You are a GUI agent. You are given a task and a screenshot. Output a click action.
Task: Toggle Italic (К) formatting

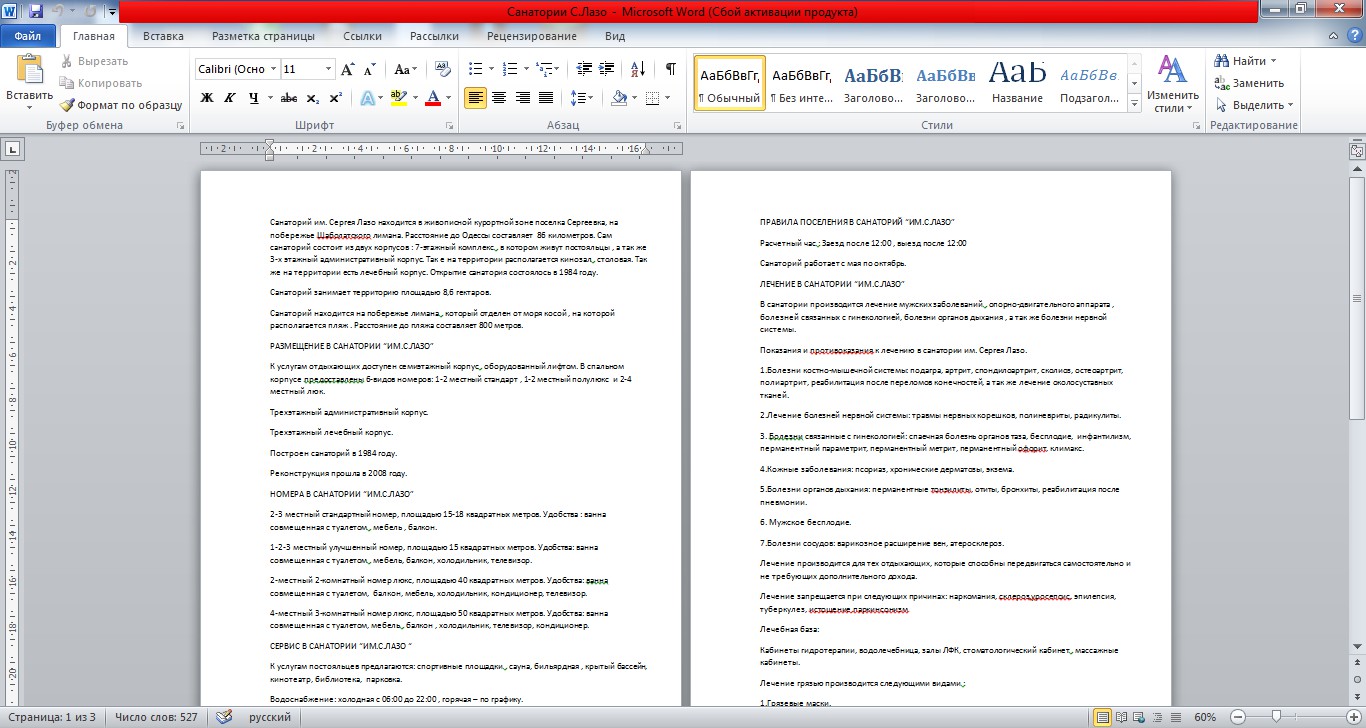point(231,98)
